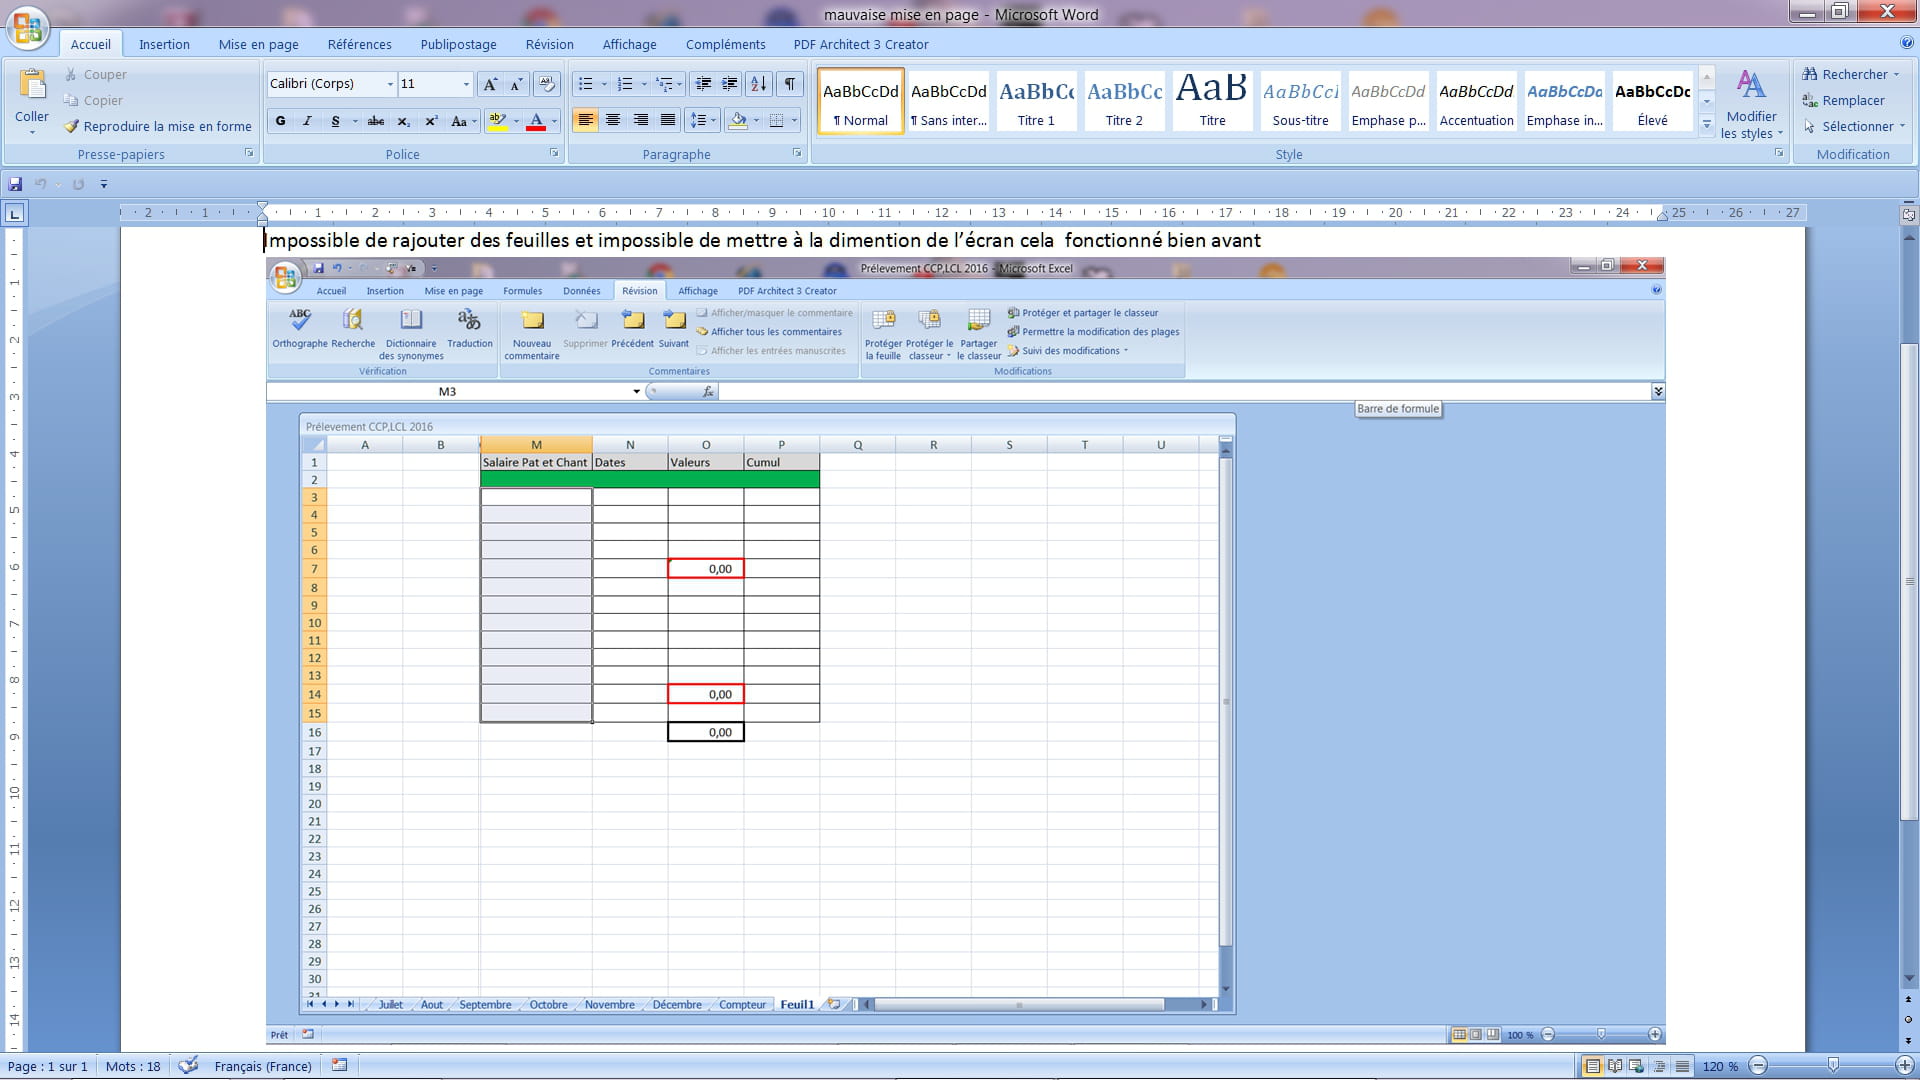Save the document from Quick Access toolbar
Image resolution: width=1920 pixels, height=1080 pixels.
point(15,184)
